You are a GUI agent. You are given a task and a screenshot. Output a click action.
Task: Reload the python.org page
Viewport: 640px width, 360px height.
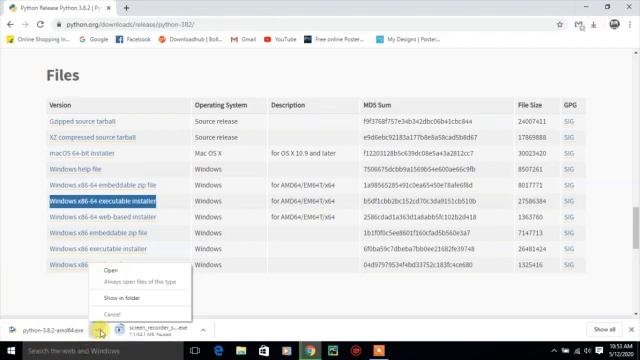click(40, 24)
